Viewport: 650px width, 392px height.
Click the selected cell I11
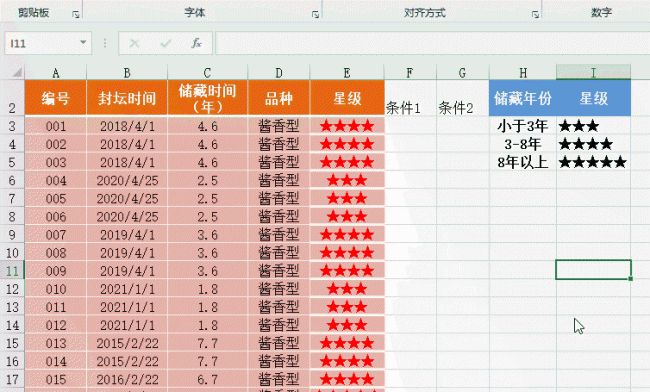click(593, 270)
